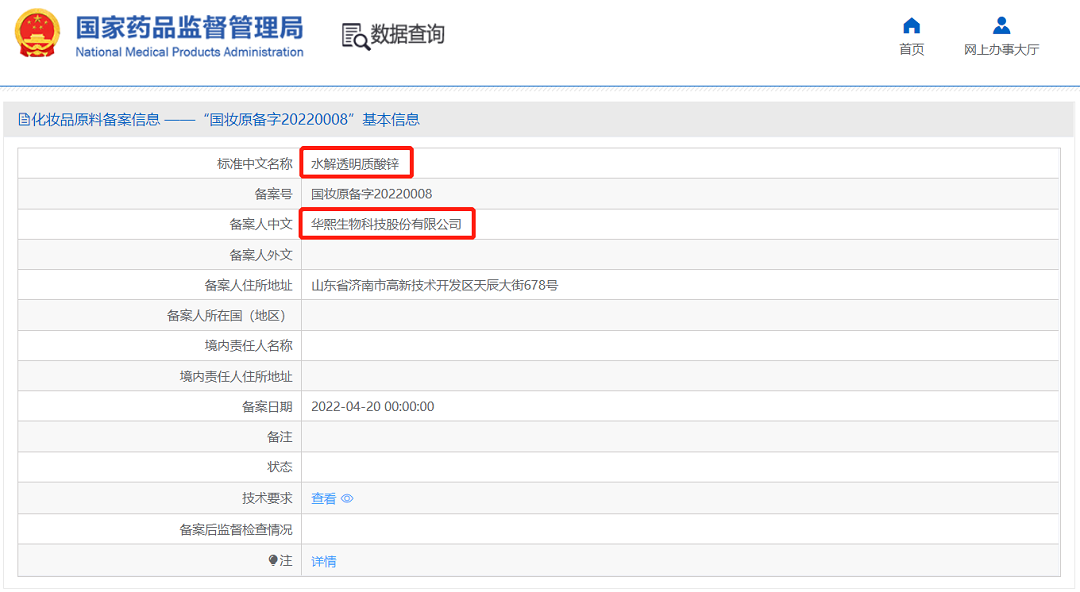Image resolution: width=1080 pixels, height=592 pixels.
Task: Click the user icon above 网上办事大厅
Action: point(1001,26)
